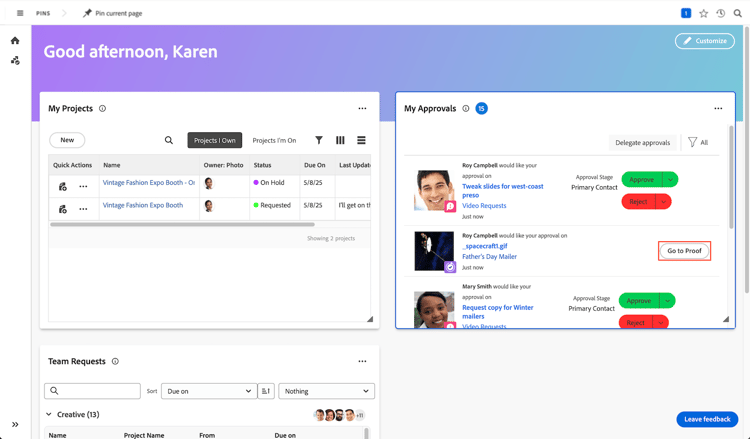This screenshot has height=439, width=750.
Task: Open more actions for Requested project row
Action: point(83,209)
